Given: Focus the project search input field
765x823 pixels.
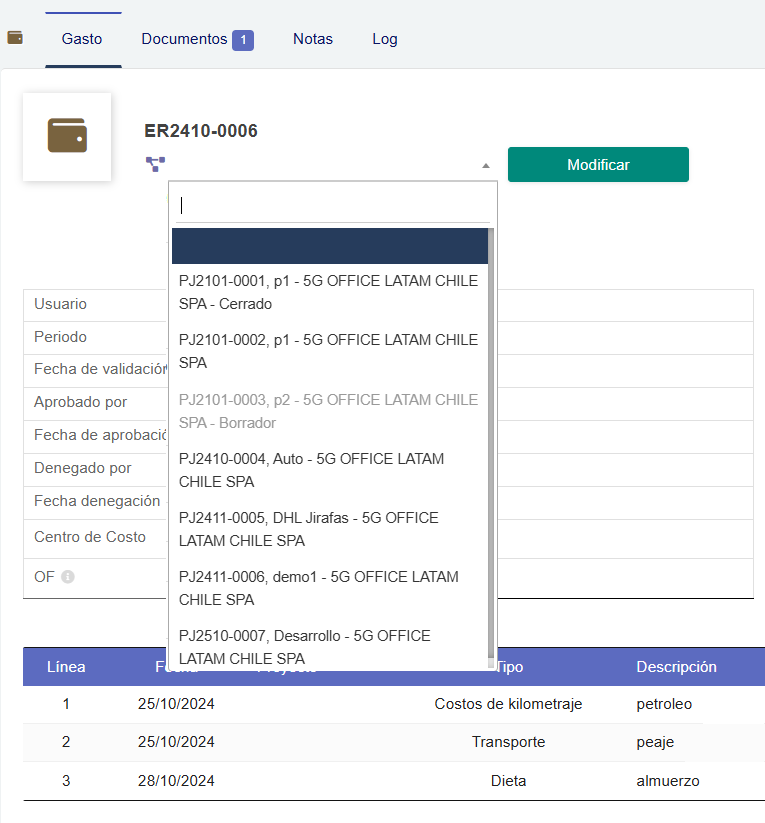Looking at the screenshot, I should (332, 205).
